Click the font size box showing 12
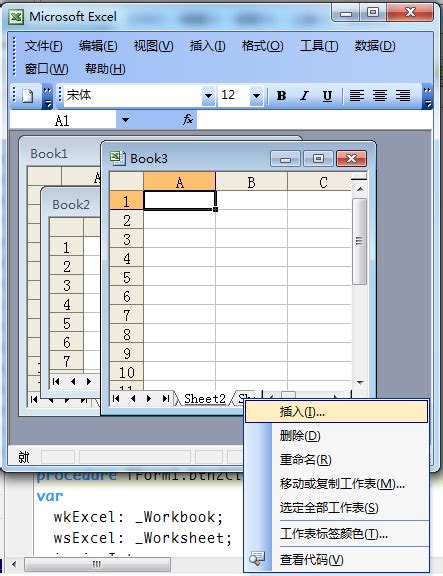The image size is (443, 576). pyautogui.click(x=234, y=96)
